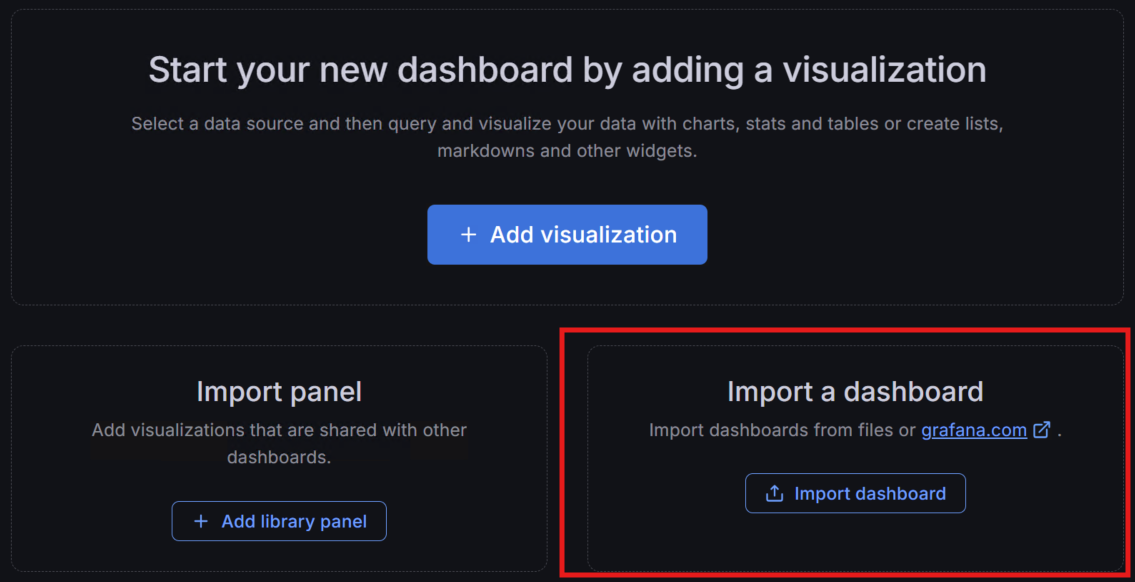Click the plus icon in Add visualization
Screen dimensions: 1135x582
pos(468,235)
